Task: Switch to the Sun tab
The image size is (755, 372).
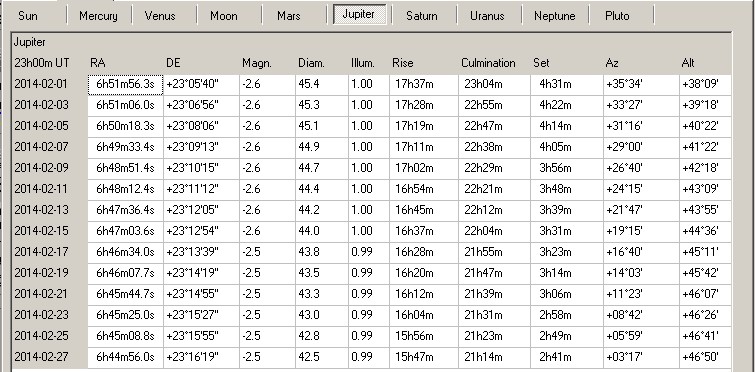Action: click(28, 15)
